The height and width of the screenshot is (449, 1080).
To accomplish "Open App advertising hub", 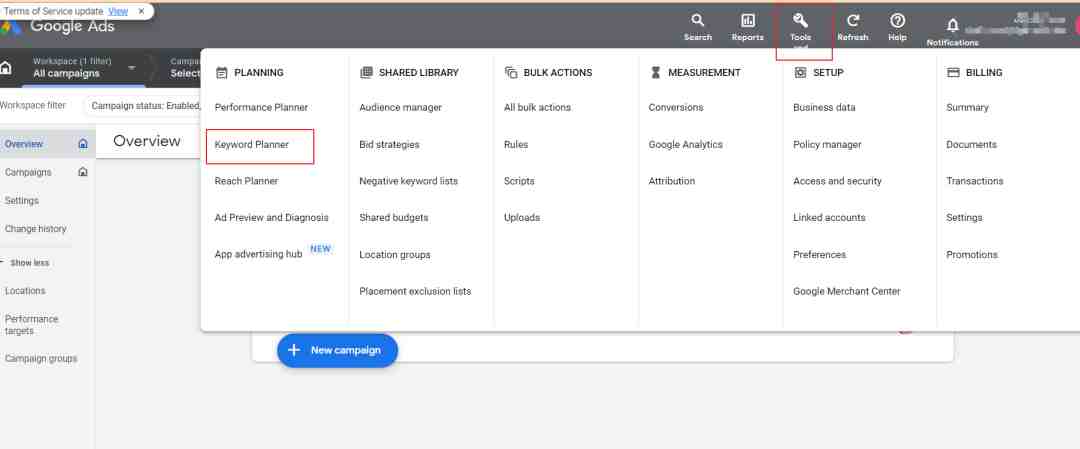I will point(258,254).
